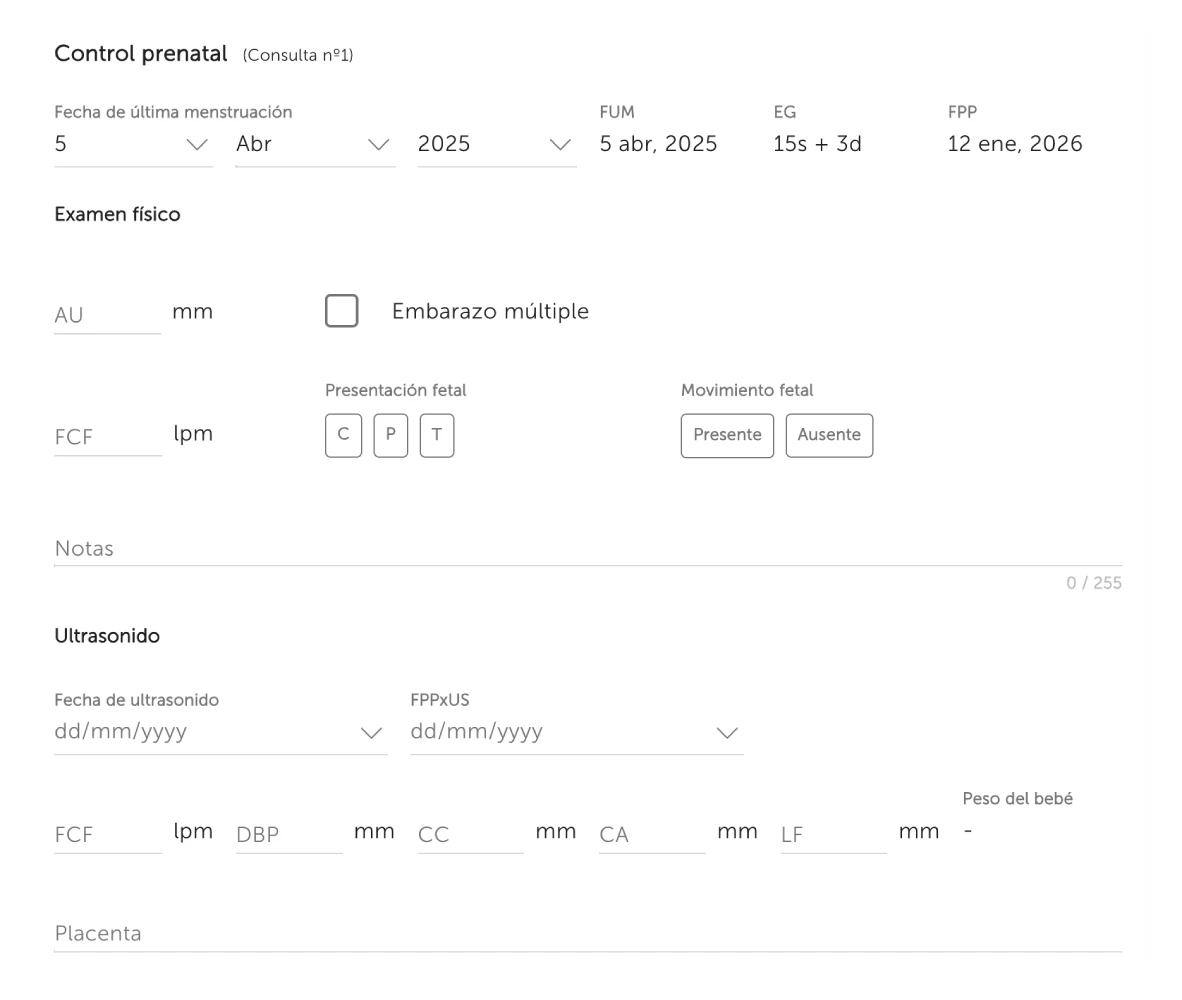
Task: Mark Movimiento fetal as Ausente
Action: [x=829, y=435]
